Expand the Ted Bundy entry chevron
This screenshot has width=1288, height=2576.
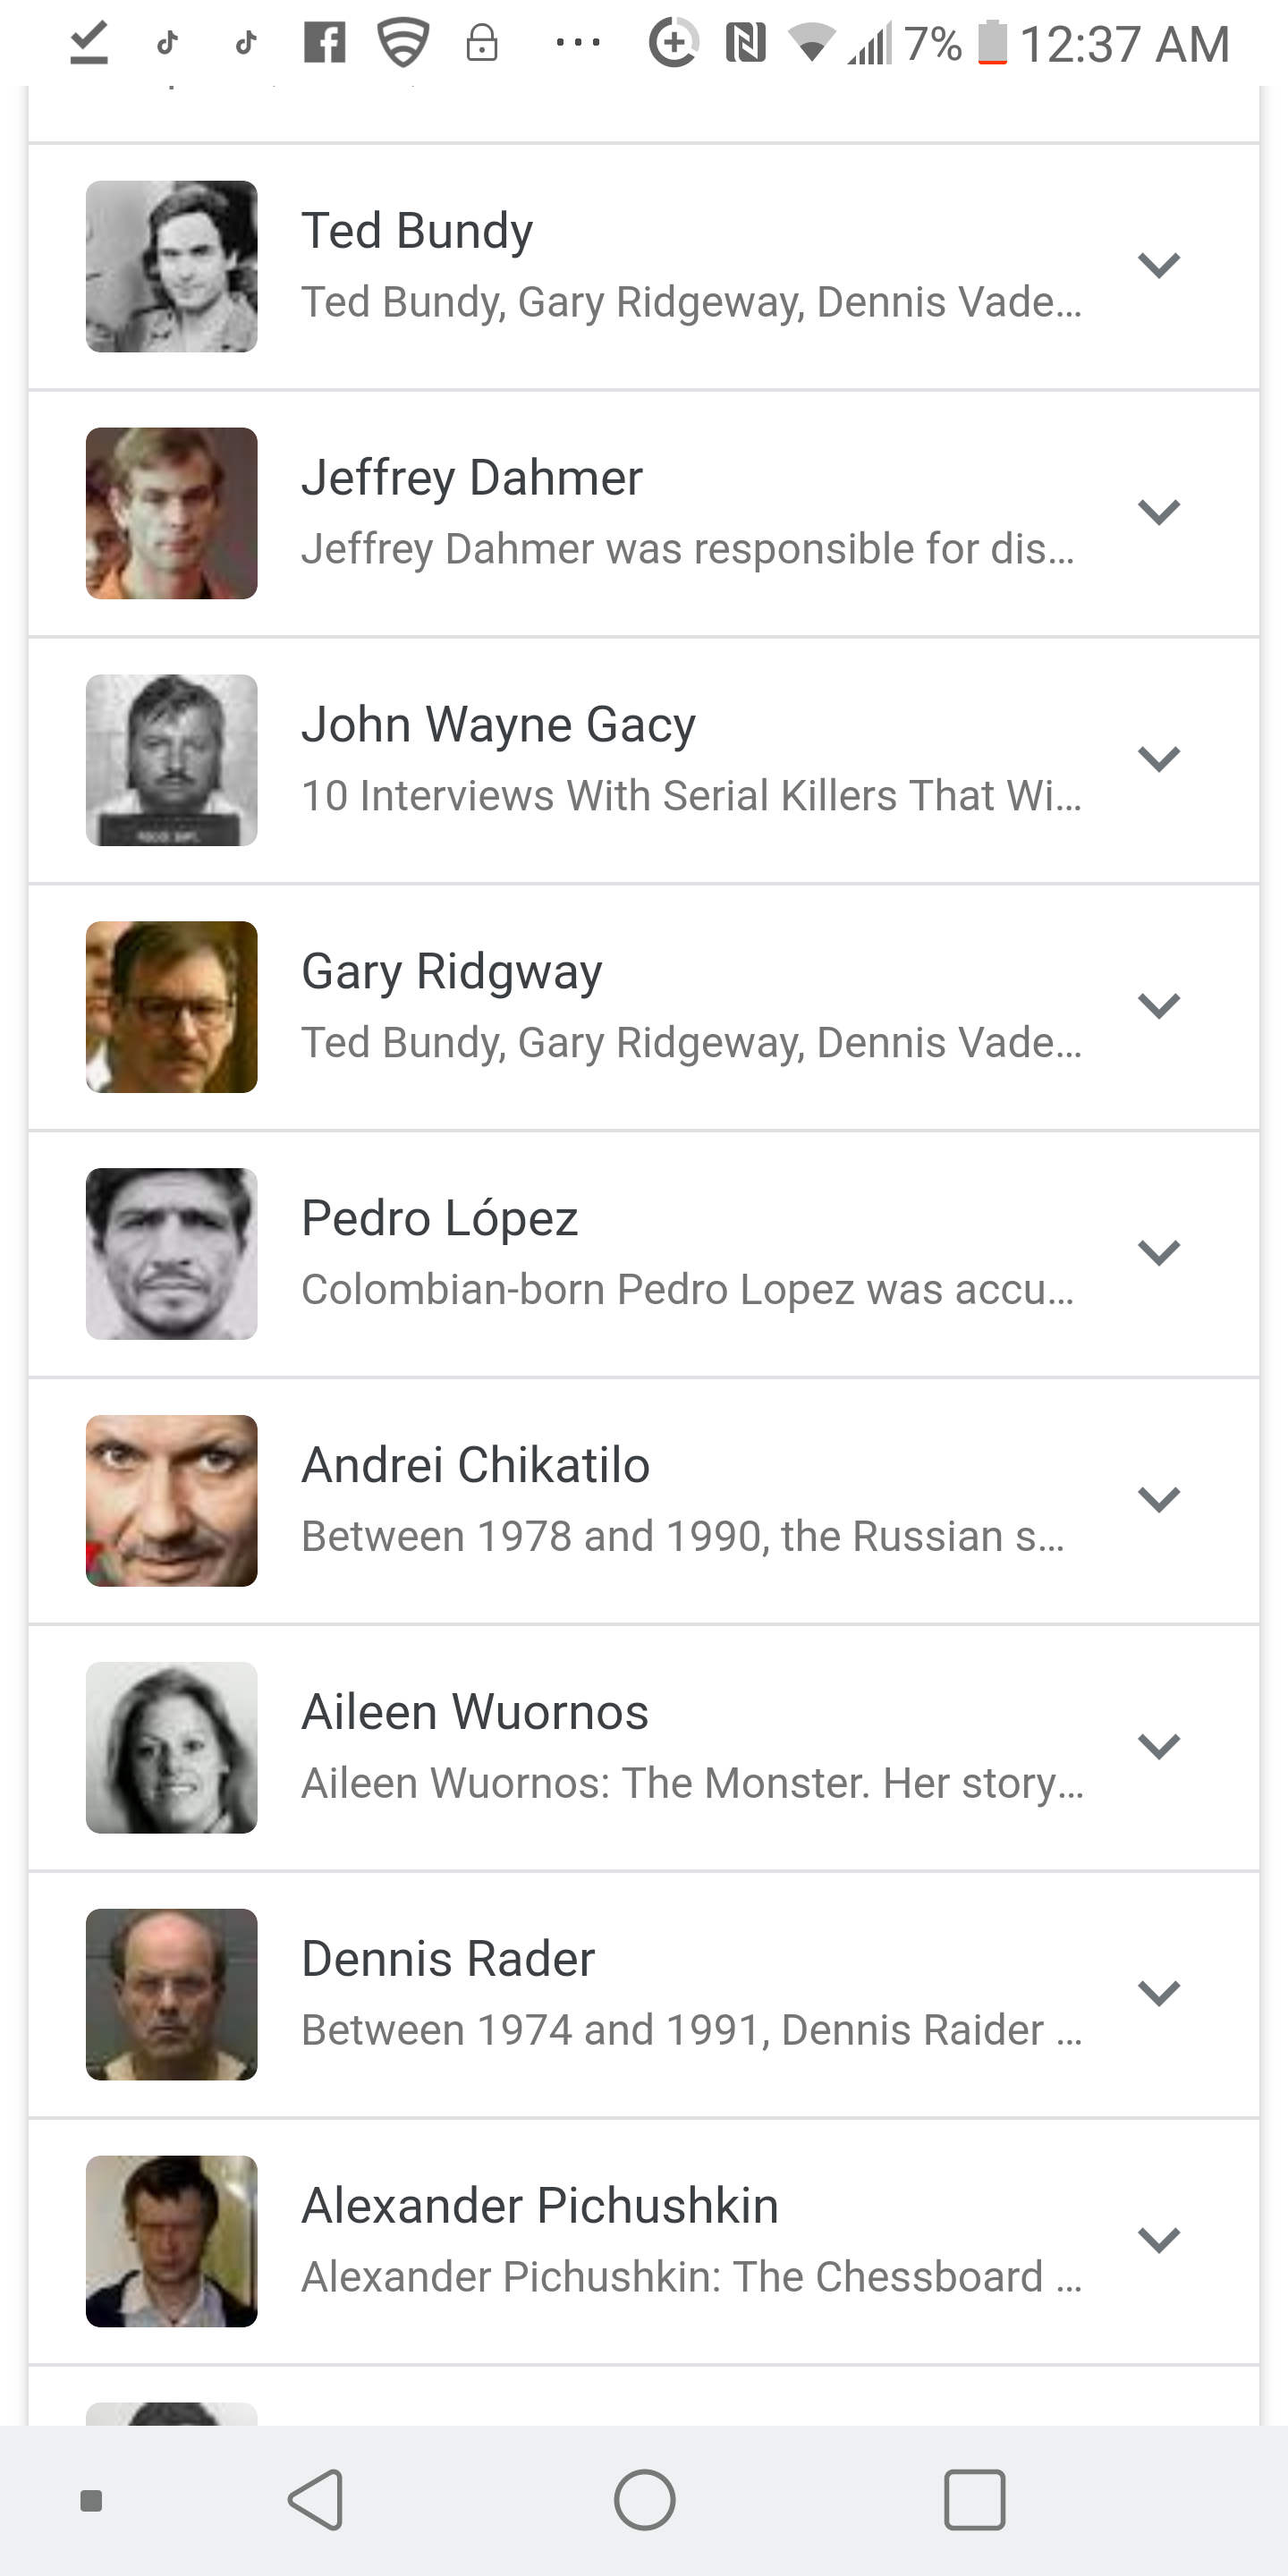click(1159, 265)
